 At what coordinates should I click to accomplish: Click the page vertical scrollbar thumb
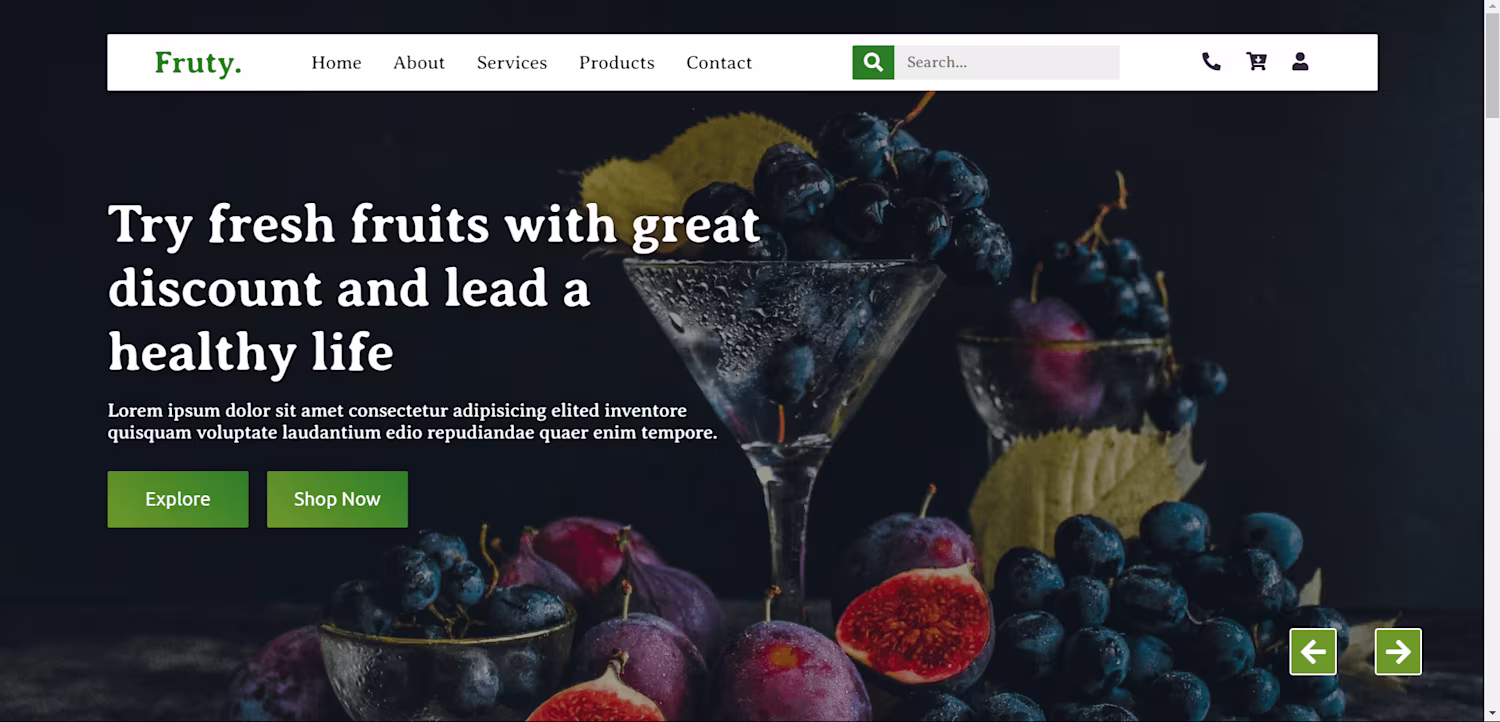click(x=1492, y=65)
